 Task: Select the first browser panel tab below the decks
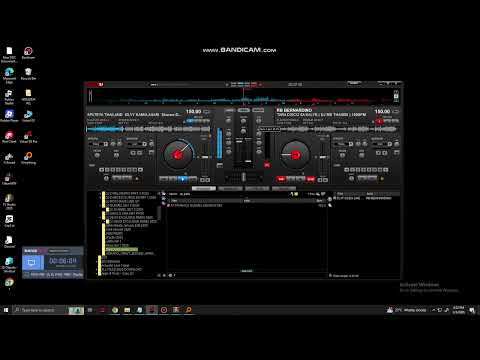(204, 189)
